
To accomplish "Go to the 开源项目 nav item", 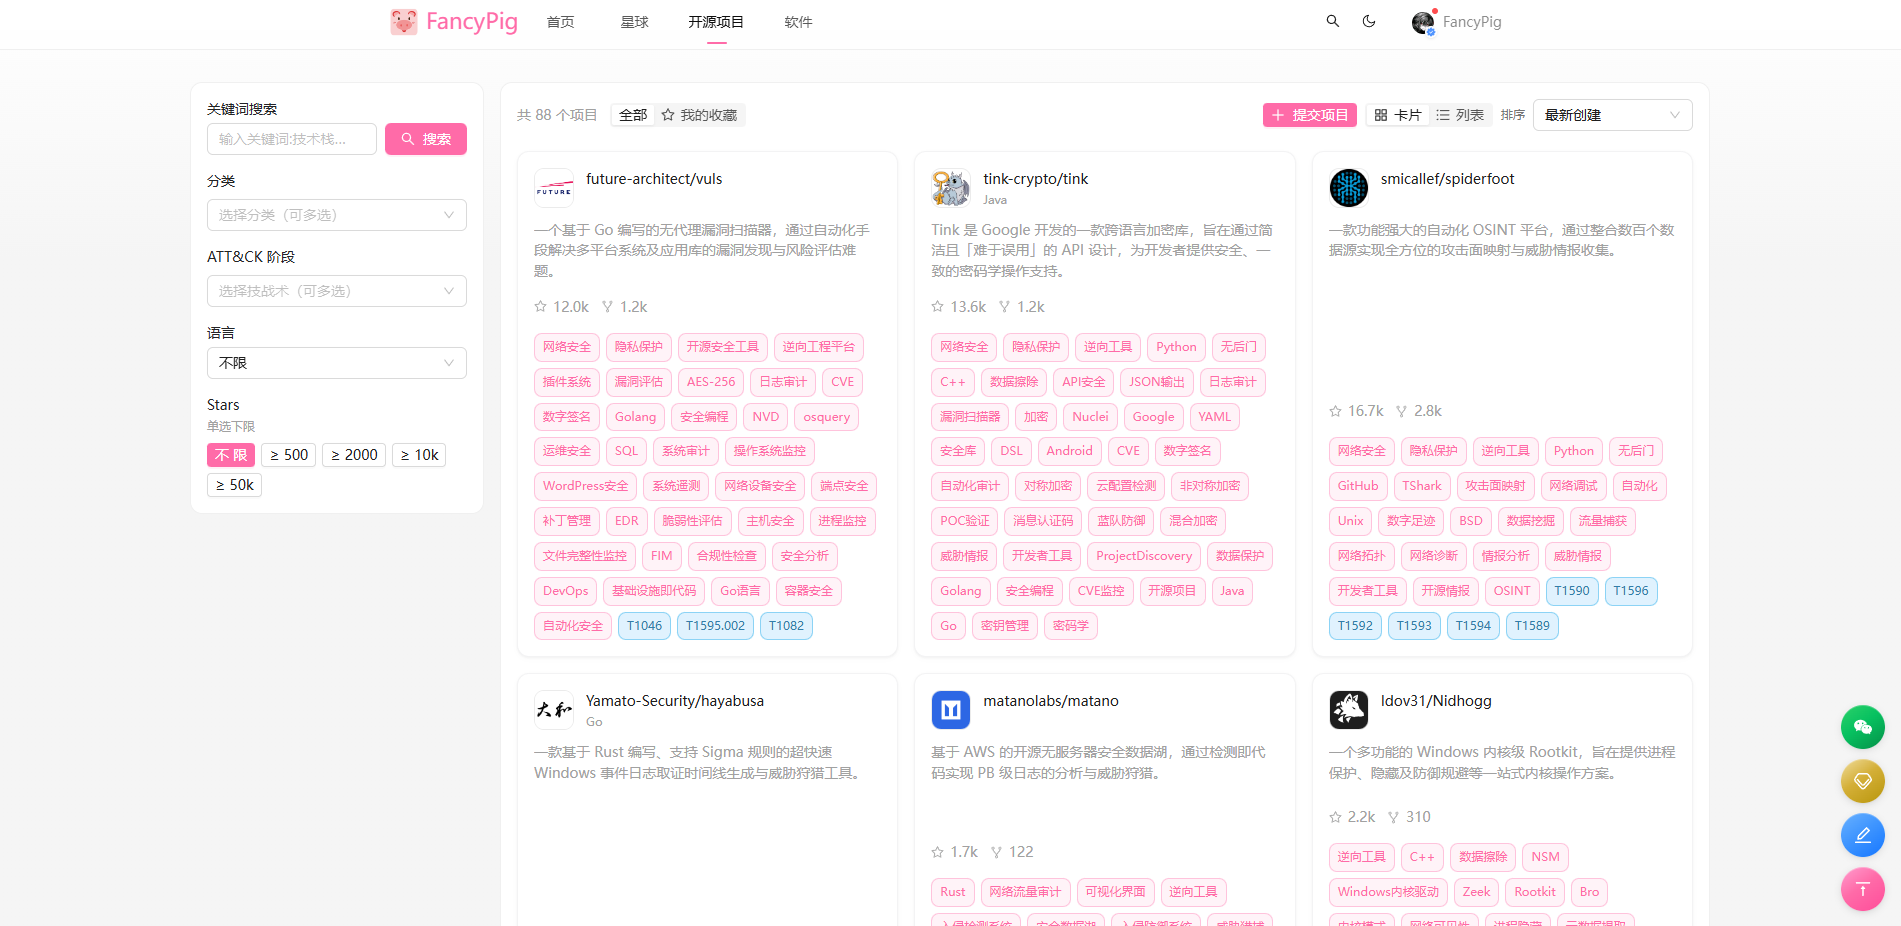I will (x=716, y=22).
